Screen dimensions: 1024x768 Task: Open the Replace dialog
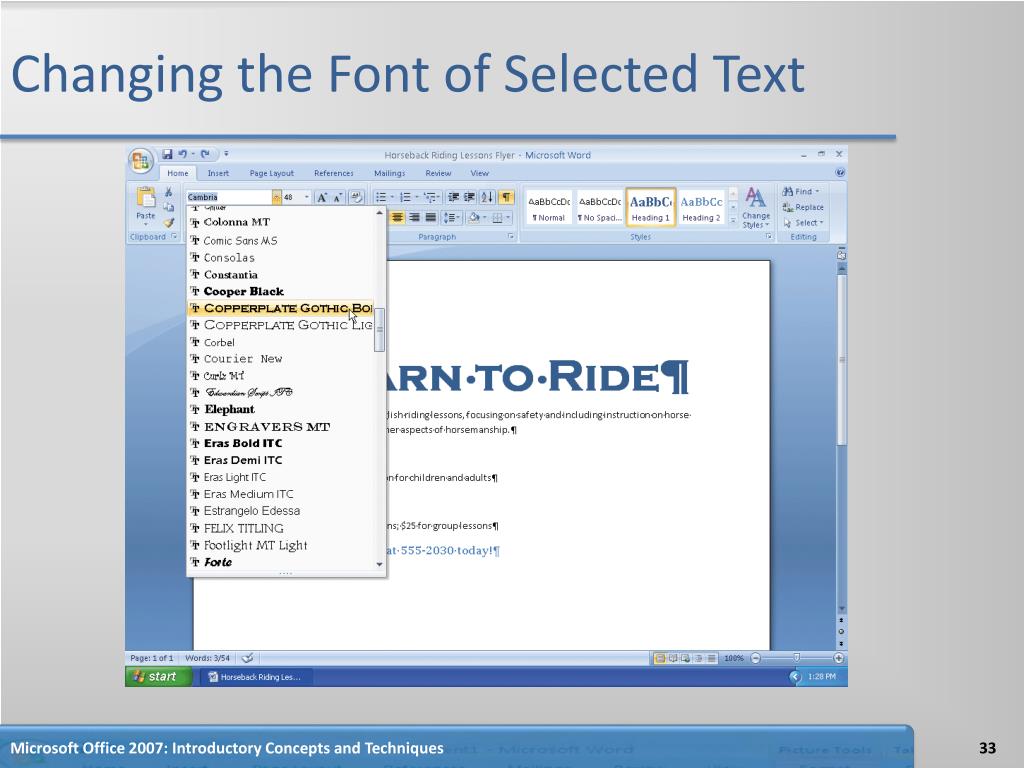[803, 207]
